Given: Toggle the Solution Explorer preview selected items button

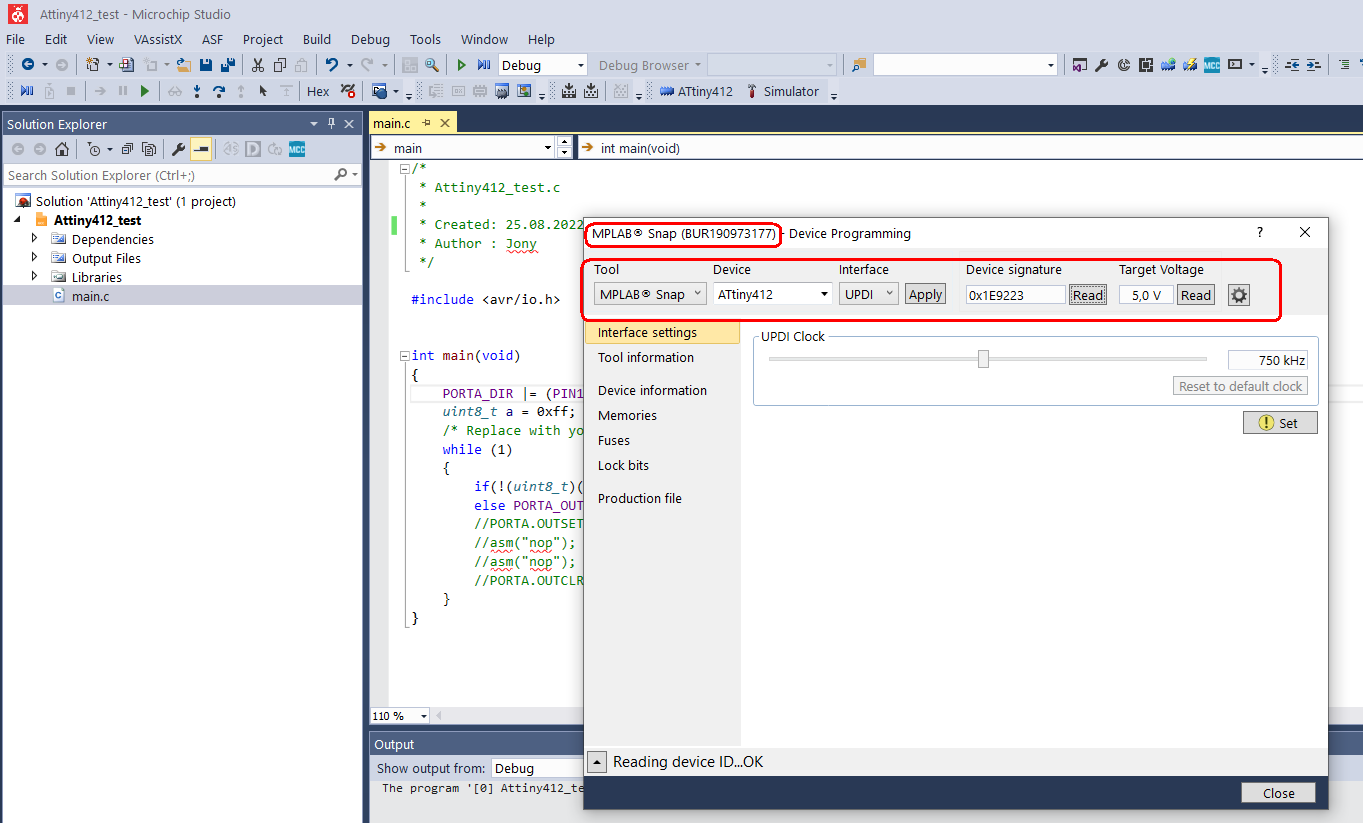Looking at the screenshot, I should (201, 149).
